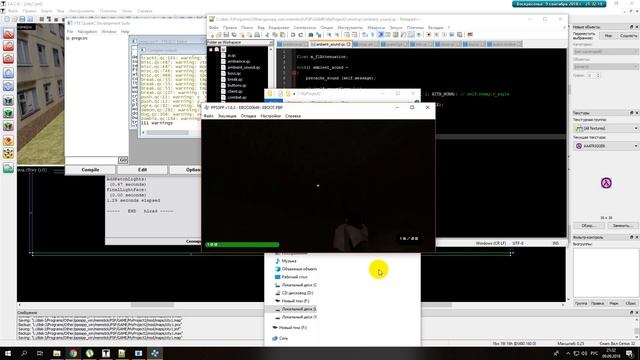Click Print icon in Notepad++ toolbar
This screenshot has height=360, width=640.
click(x=257, y=35)
